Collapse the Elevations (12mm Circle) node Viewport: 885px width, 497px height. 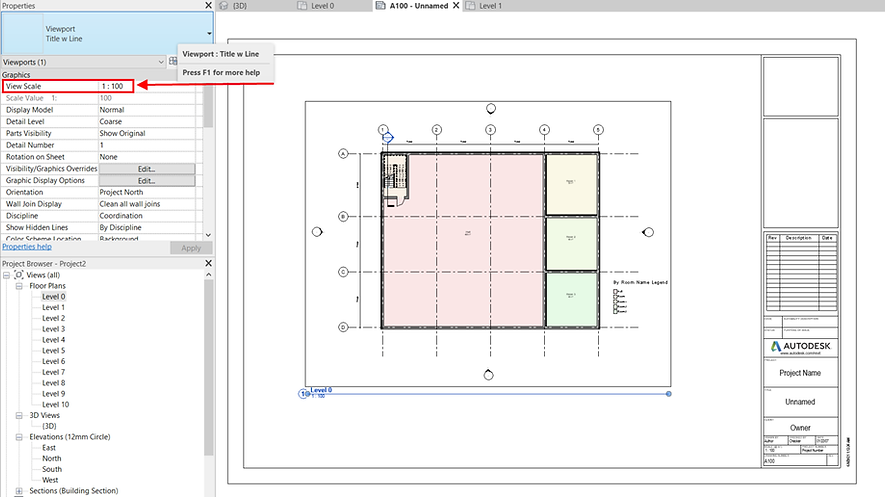(x=19, y=437)
